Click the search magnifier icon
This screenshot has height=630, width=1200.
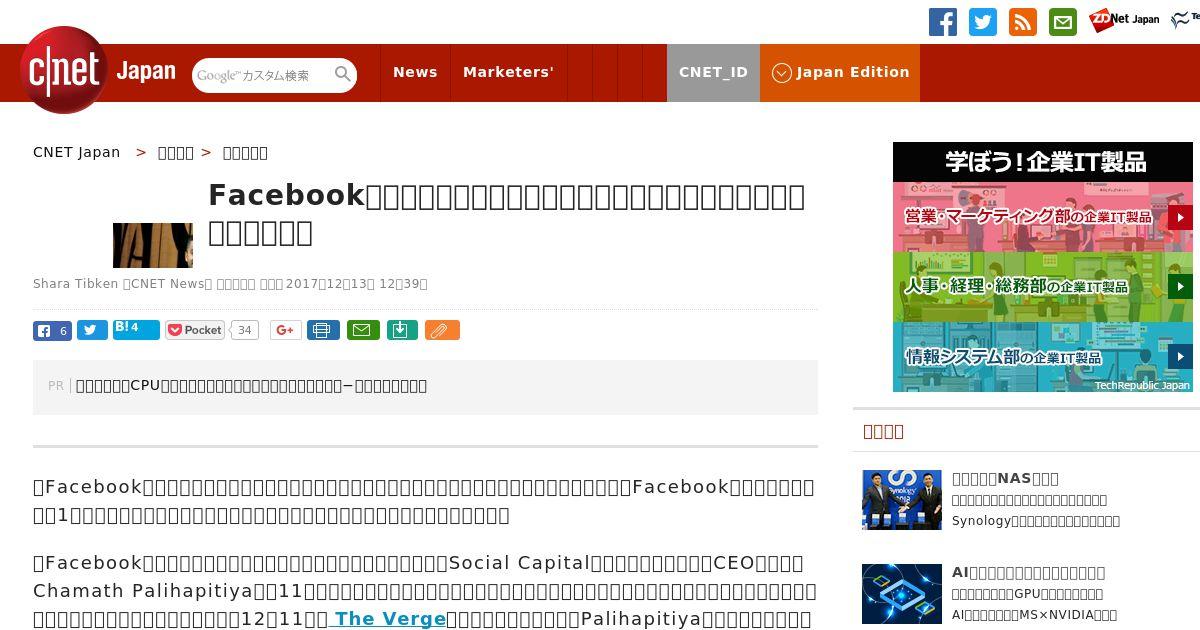coord(343,74)
